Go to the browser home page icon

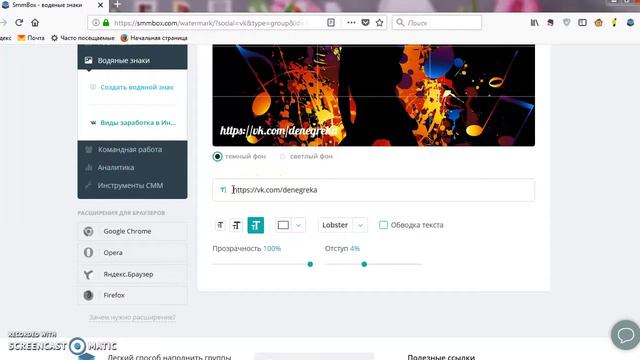35,23
